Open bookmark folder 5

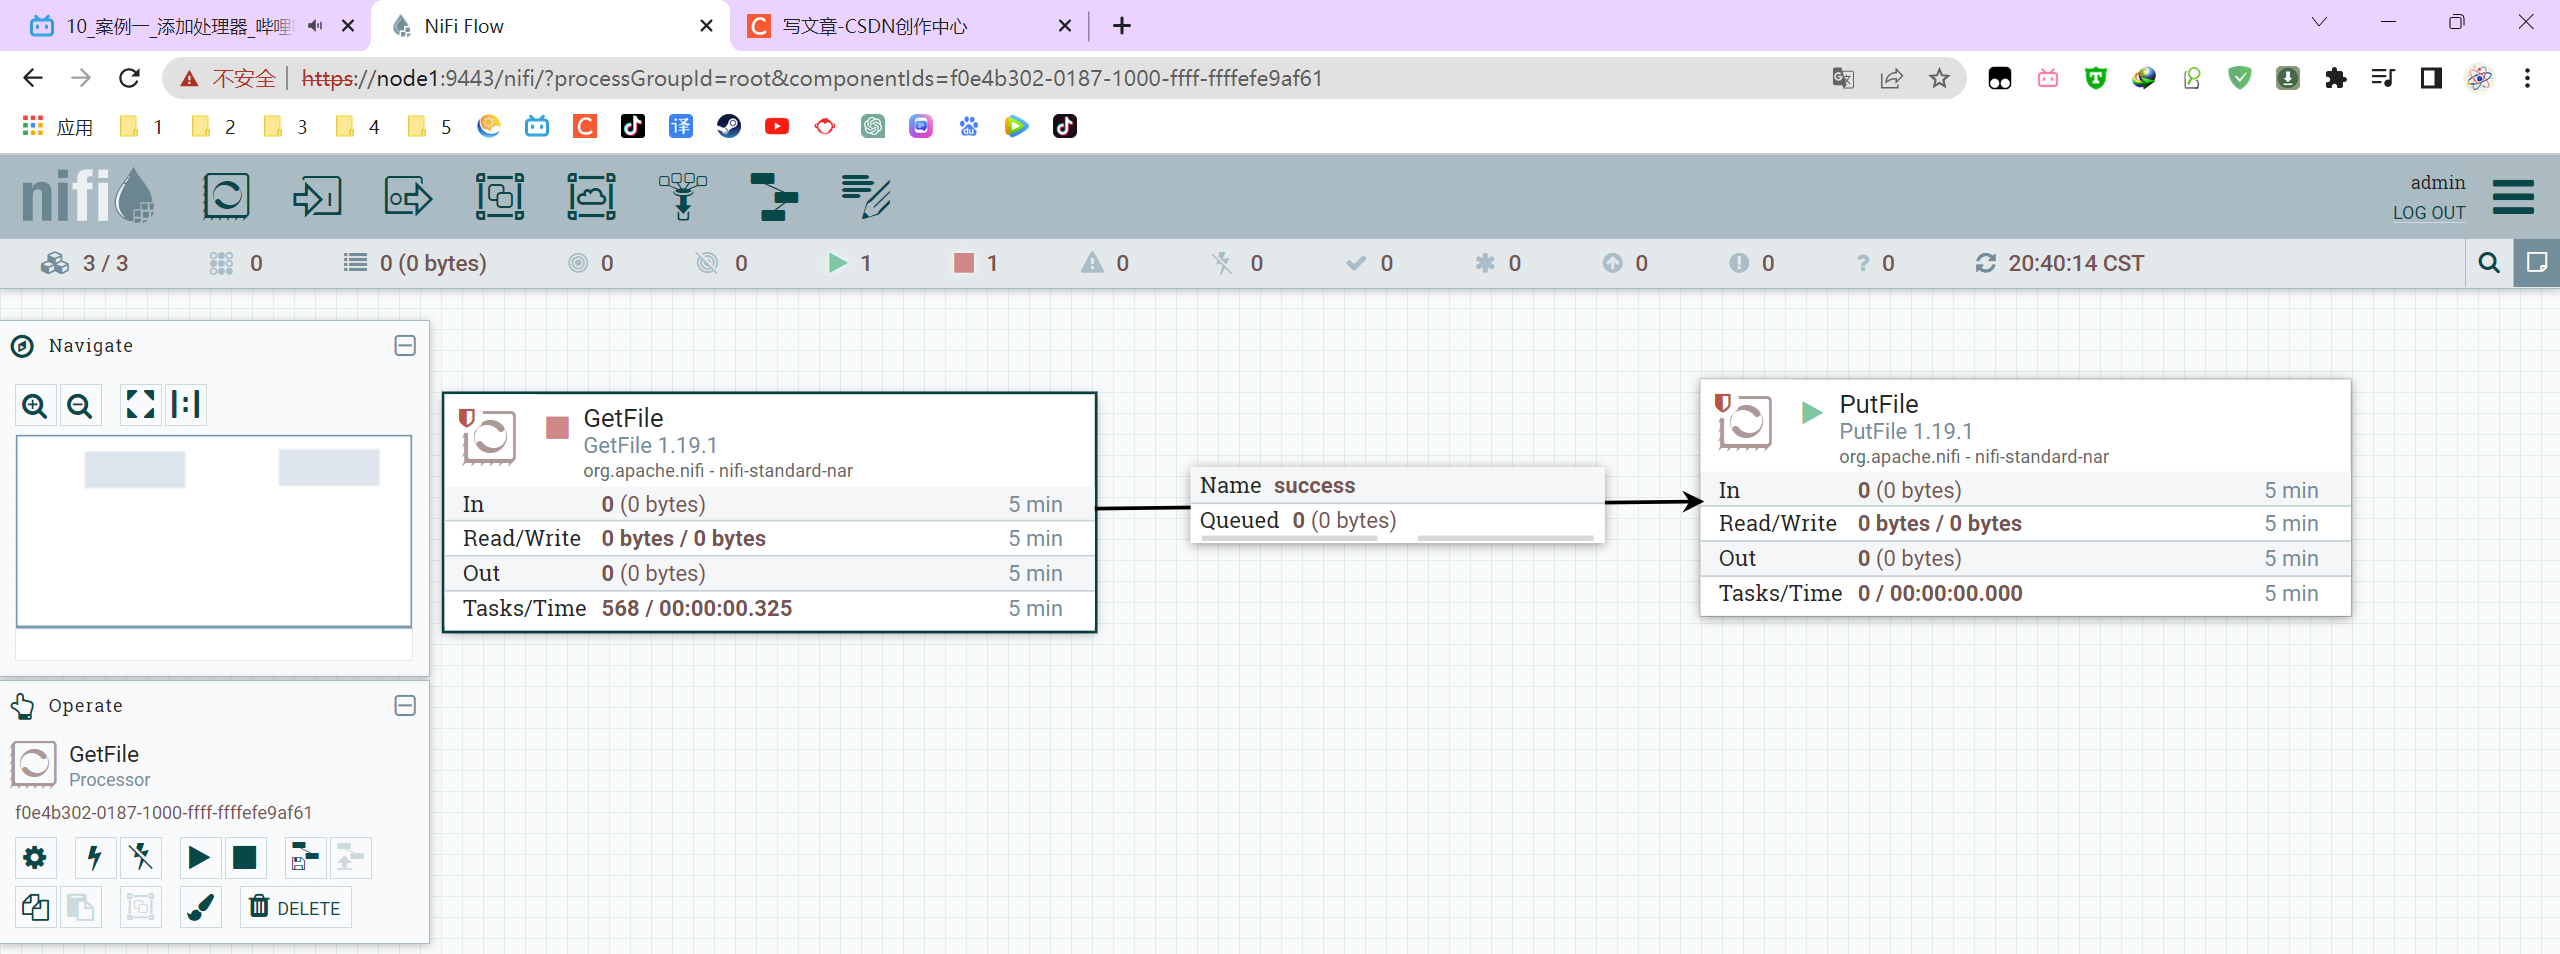click(429, 127)
